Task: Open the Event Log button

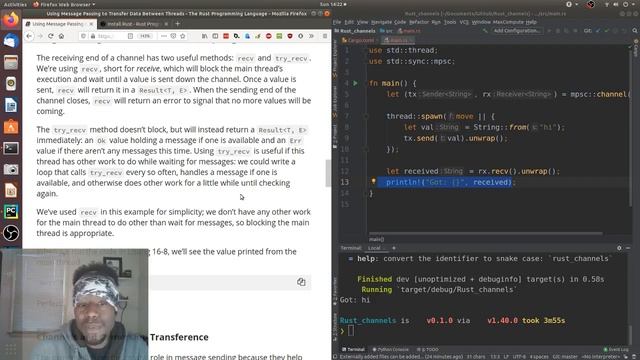Action: 616,349
